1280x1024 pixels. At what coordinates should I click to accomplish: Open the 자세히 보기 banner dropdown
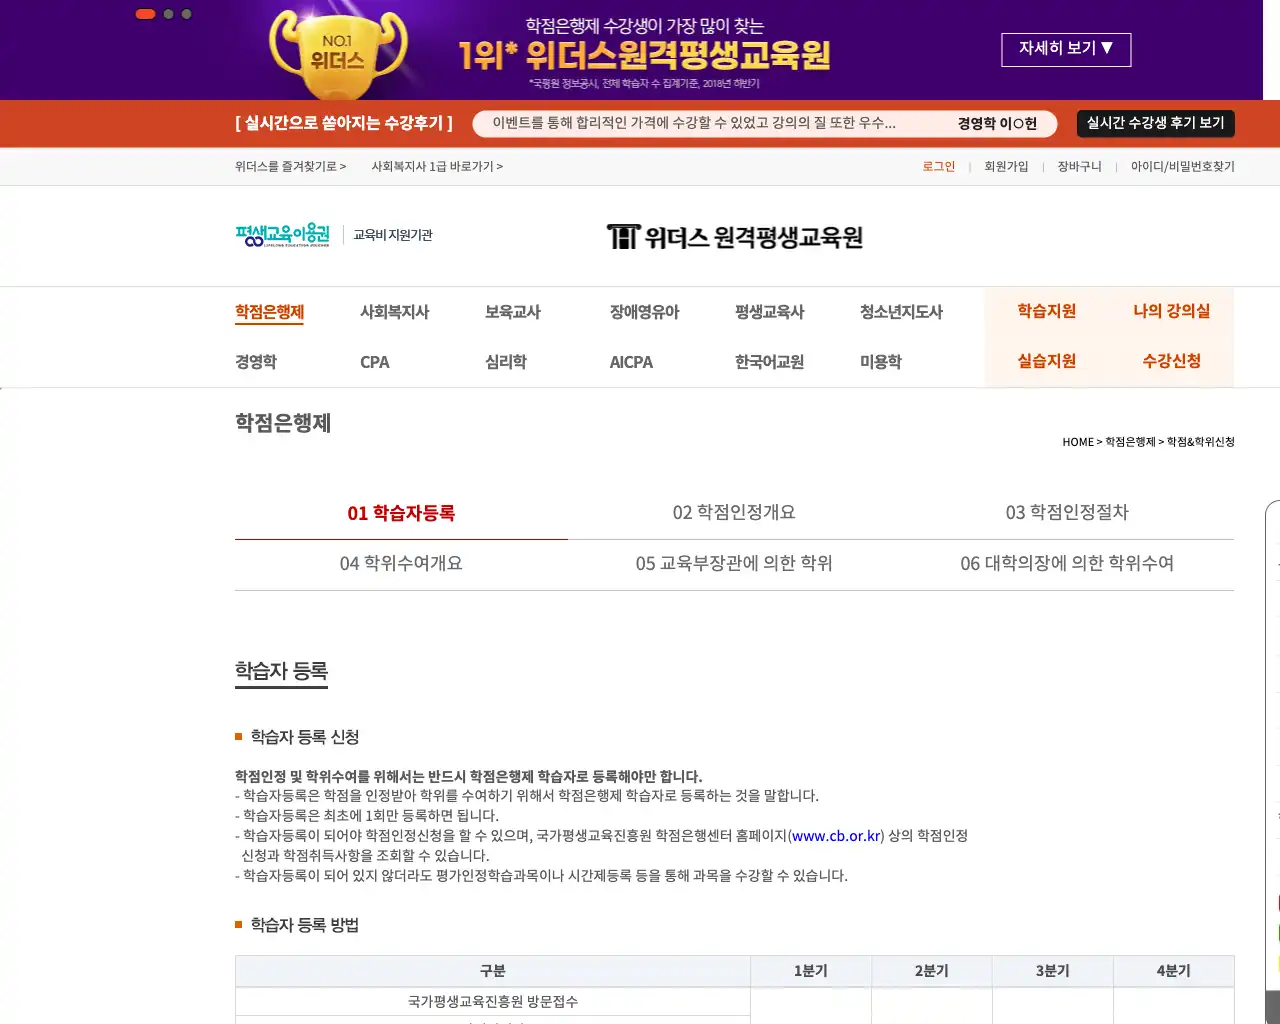click(x=1066, y=49)
